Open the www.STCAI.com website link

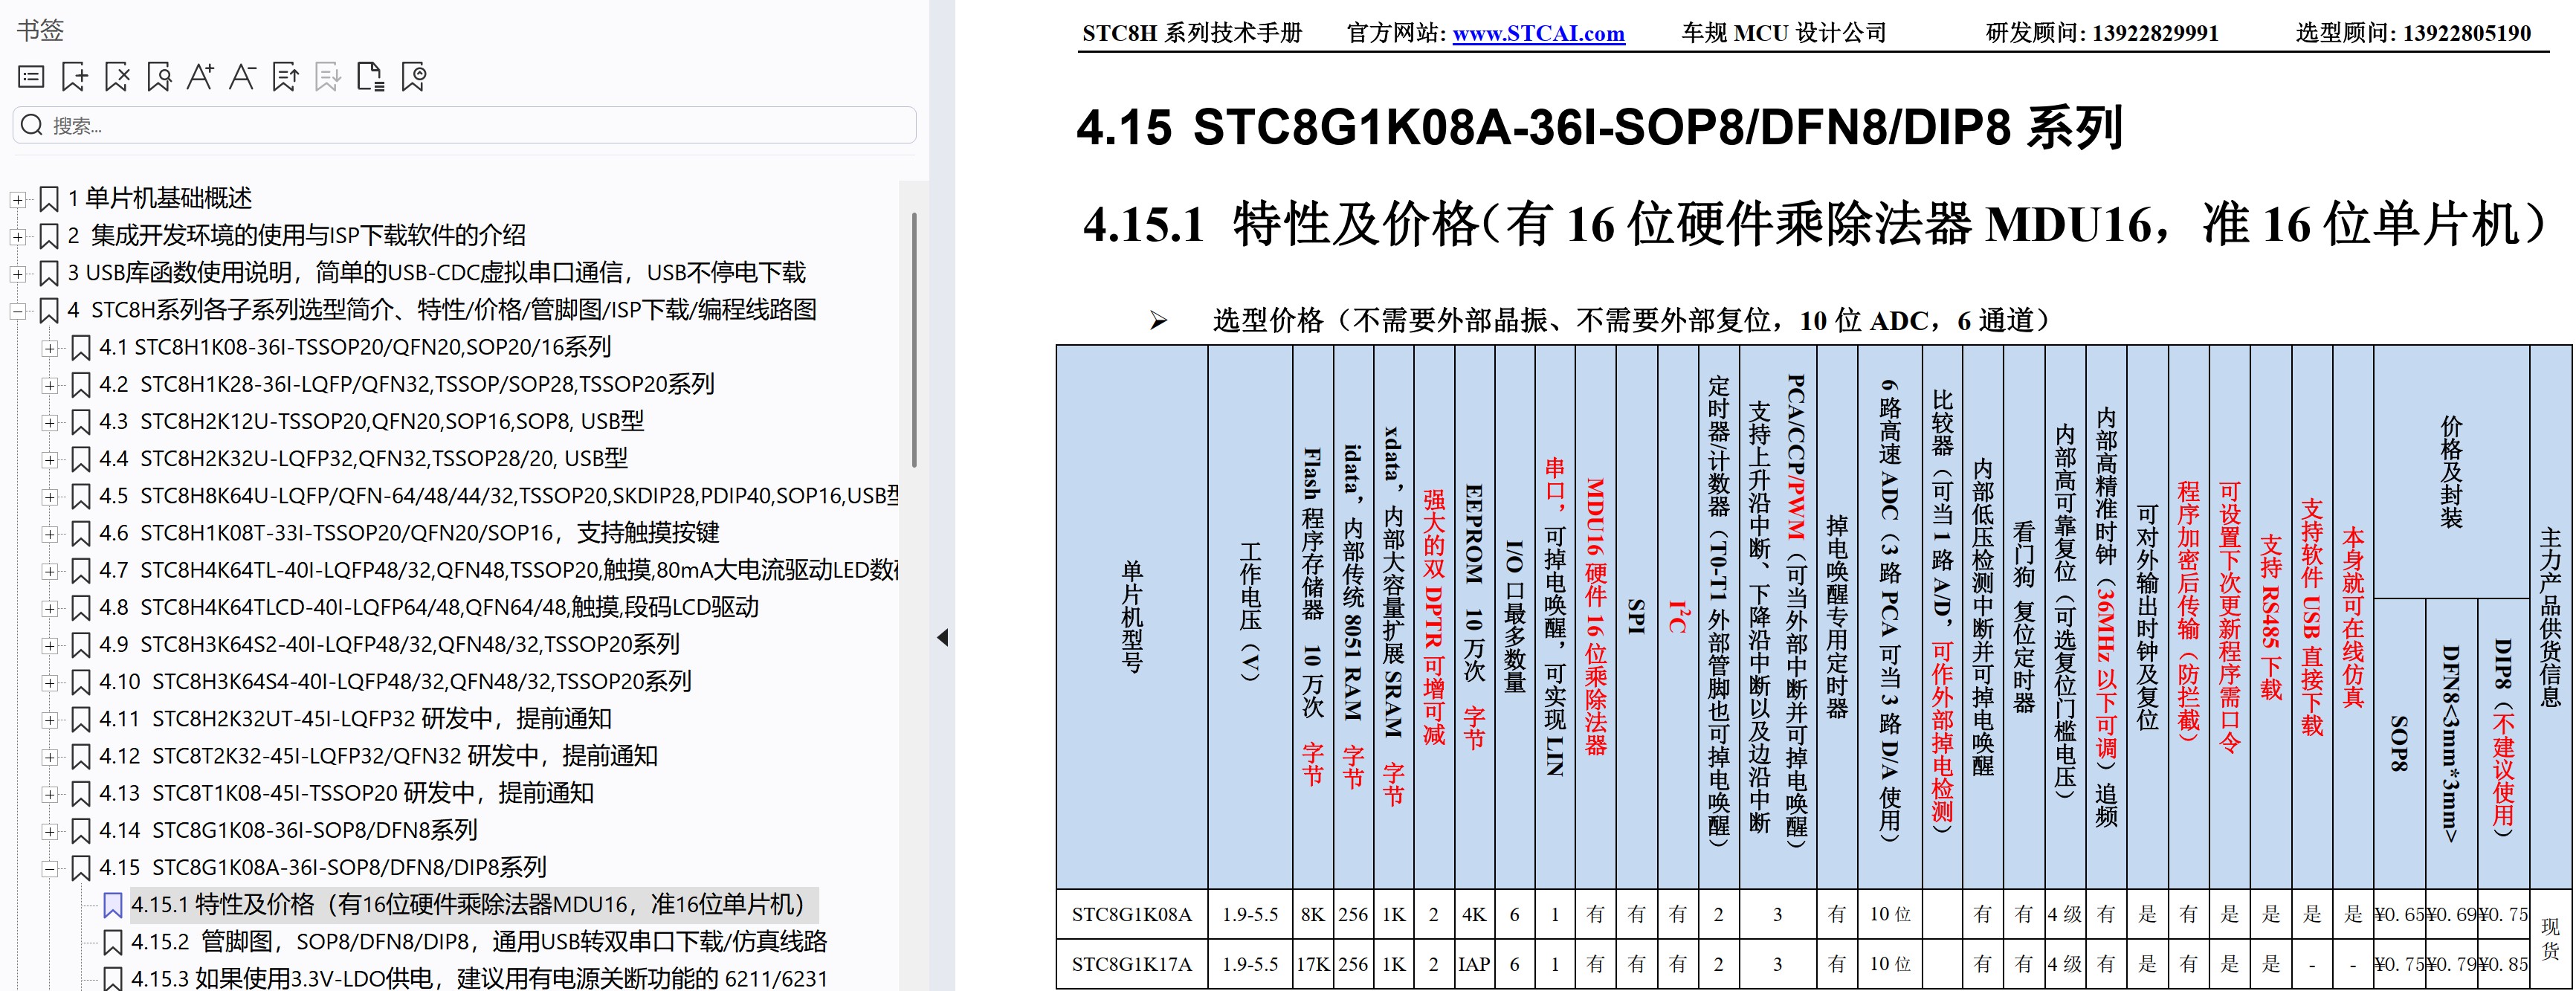1538,33
